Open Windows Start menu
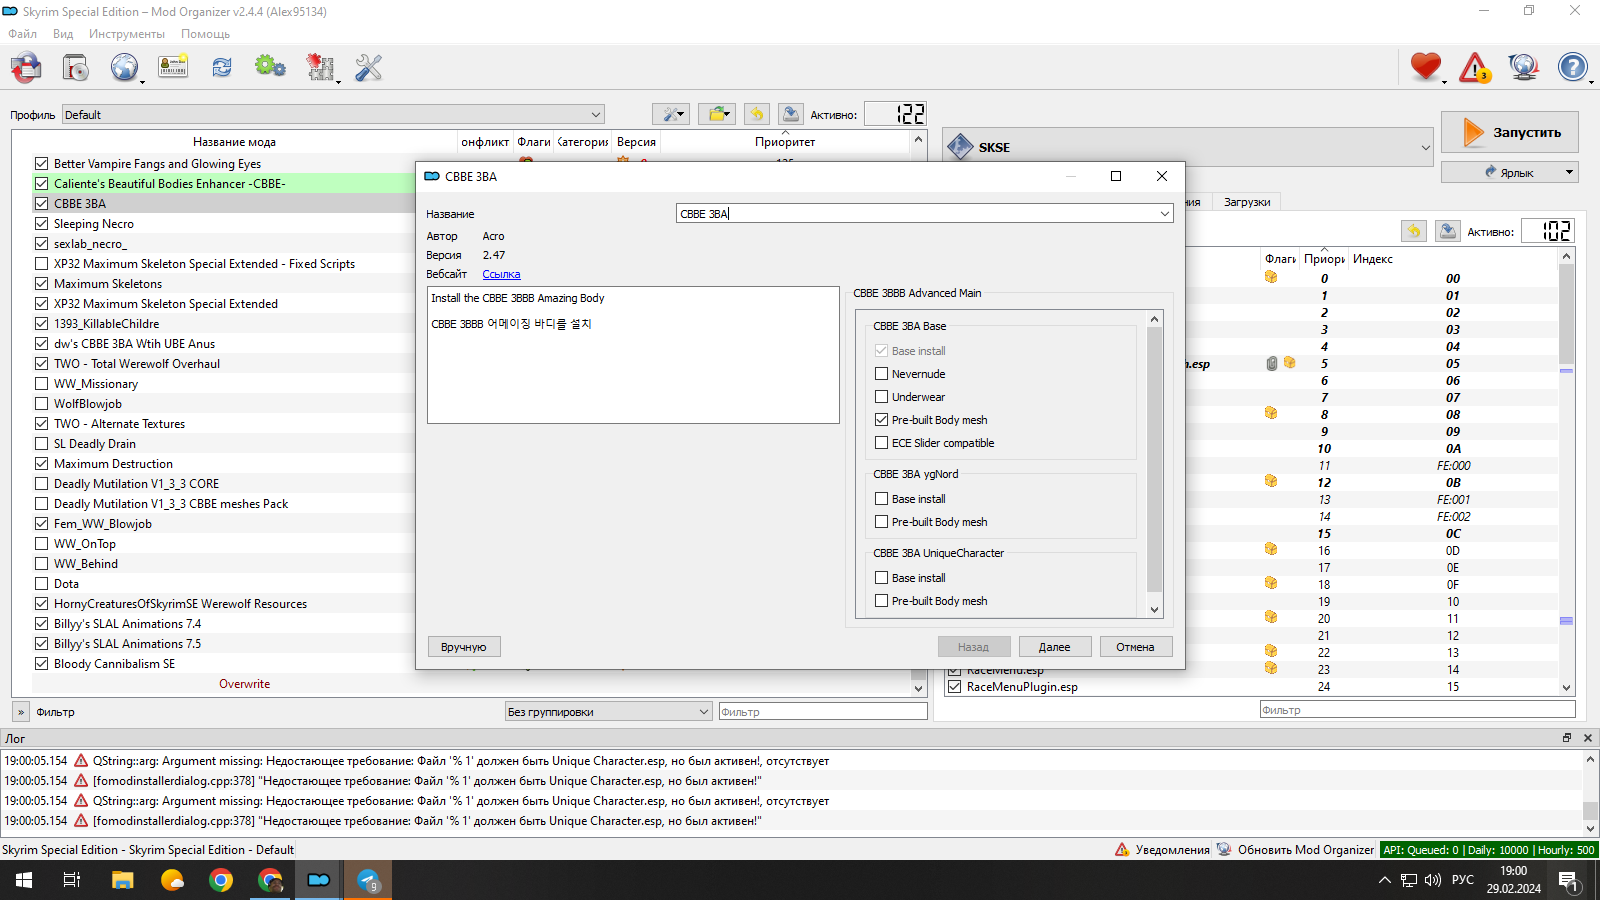 click(x=24, y=880)
